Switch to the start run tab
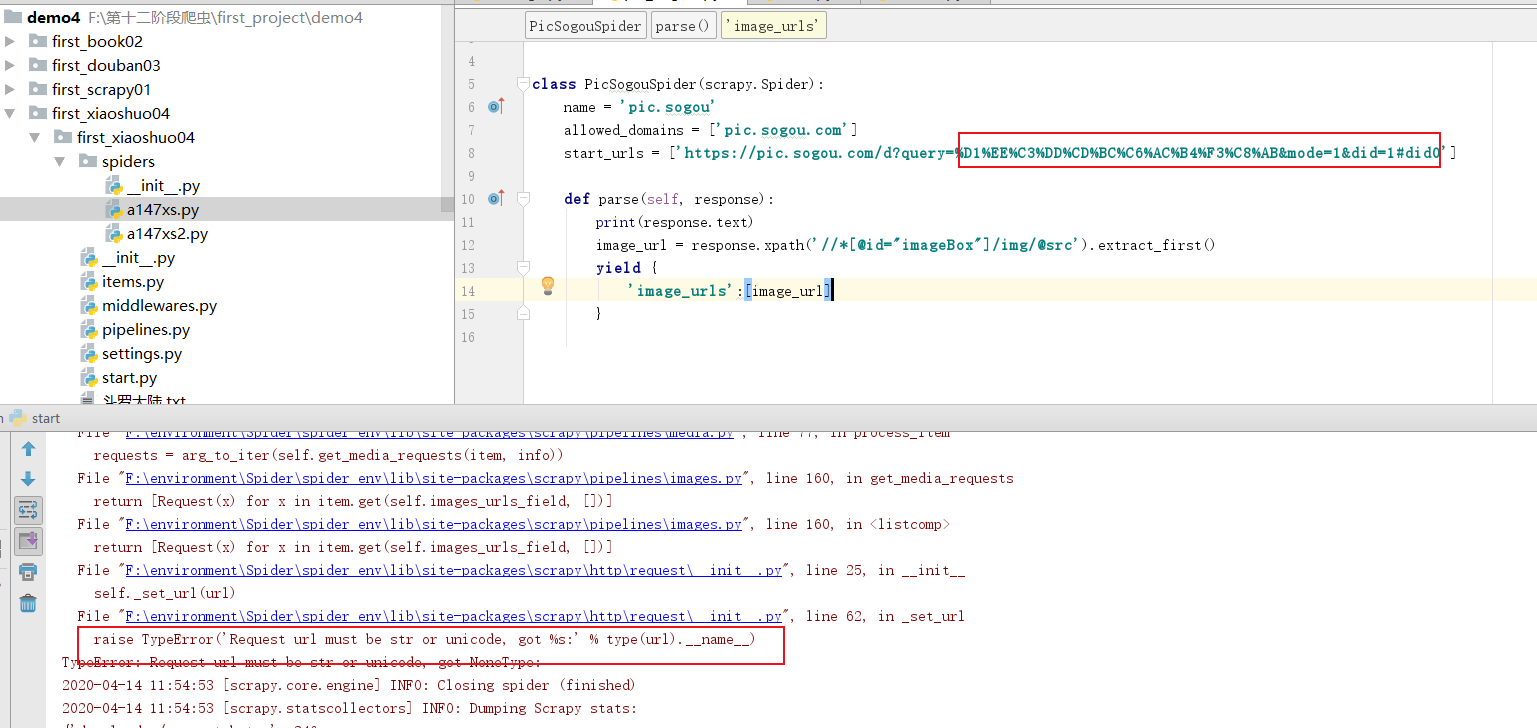Viewport: 1537px width, 728px height. [x=34, y=418]
